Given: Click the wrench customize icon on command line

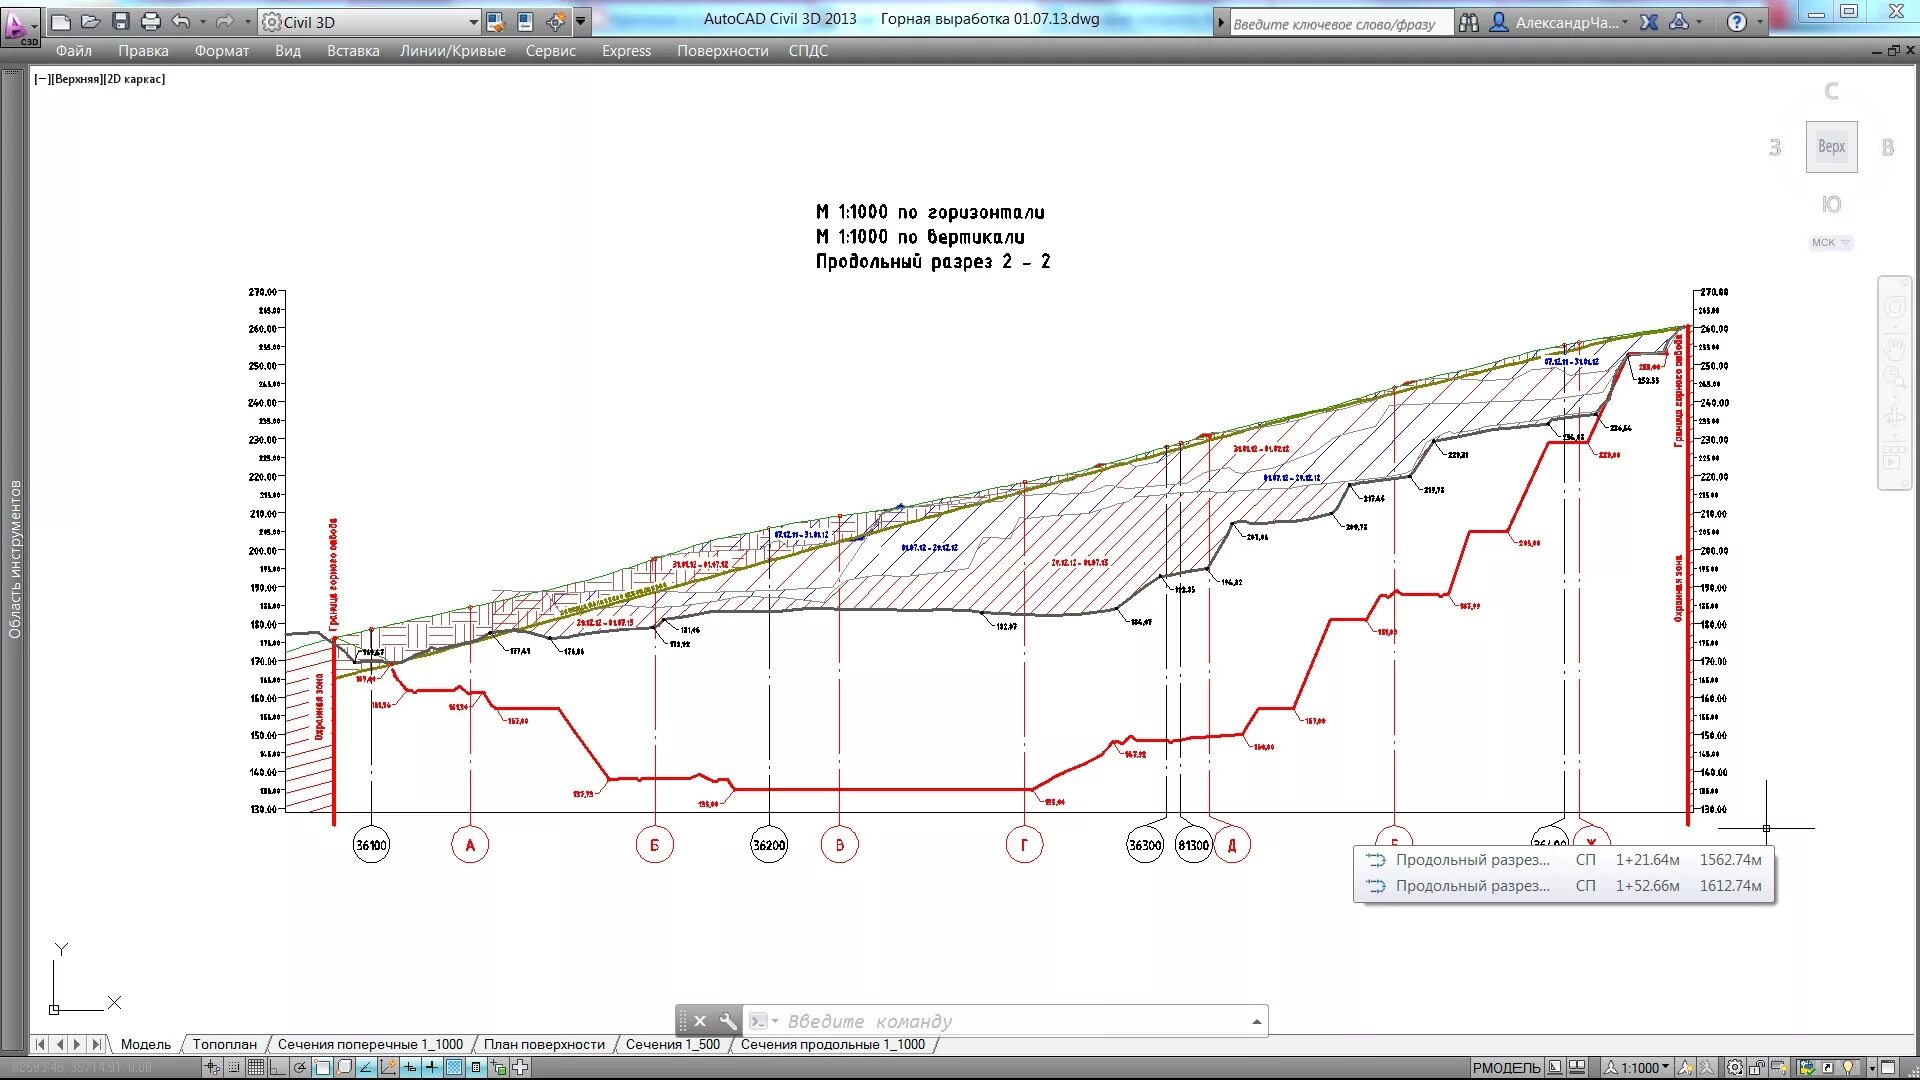Looking at the screenshot, I should 728,1021.
